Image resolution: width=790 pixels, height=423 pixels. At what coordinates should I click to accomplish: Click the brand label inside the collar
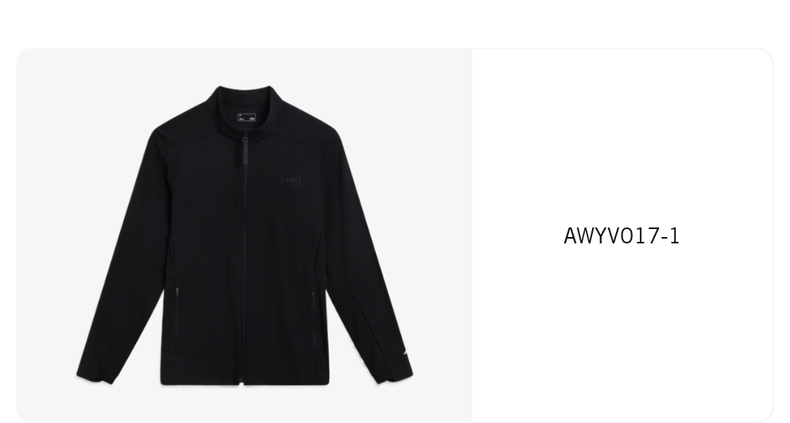pyautogui.click(x=246, y=117)
